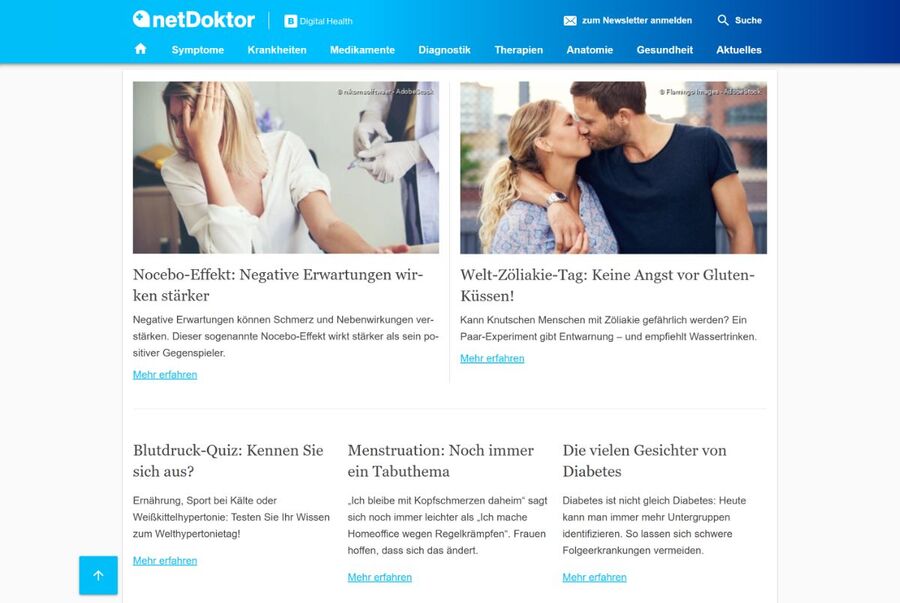The width and height of the screenshot is (900, 603).
Task: Click Mehr erfahren under Menstruation article
Action: (379, 577)
